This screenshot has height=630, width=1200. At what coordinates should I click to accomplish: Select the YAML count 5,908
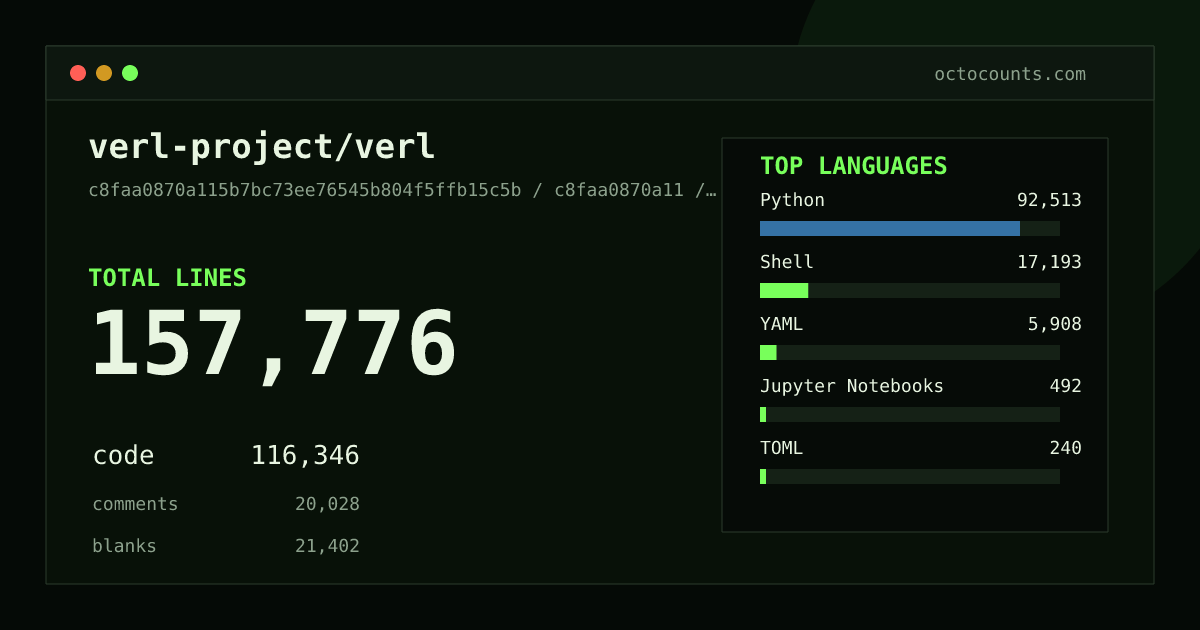click(1055, 324)
